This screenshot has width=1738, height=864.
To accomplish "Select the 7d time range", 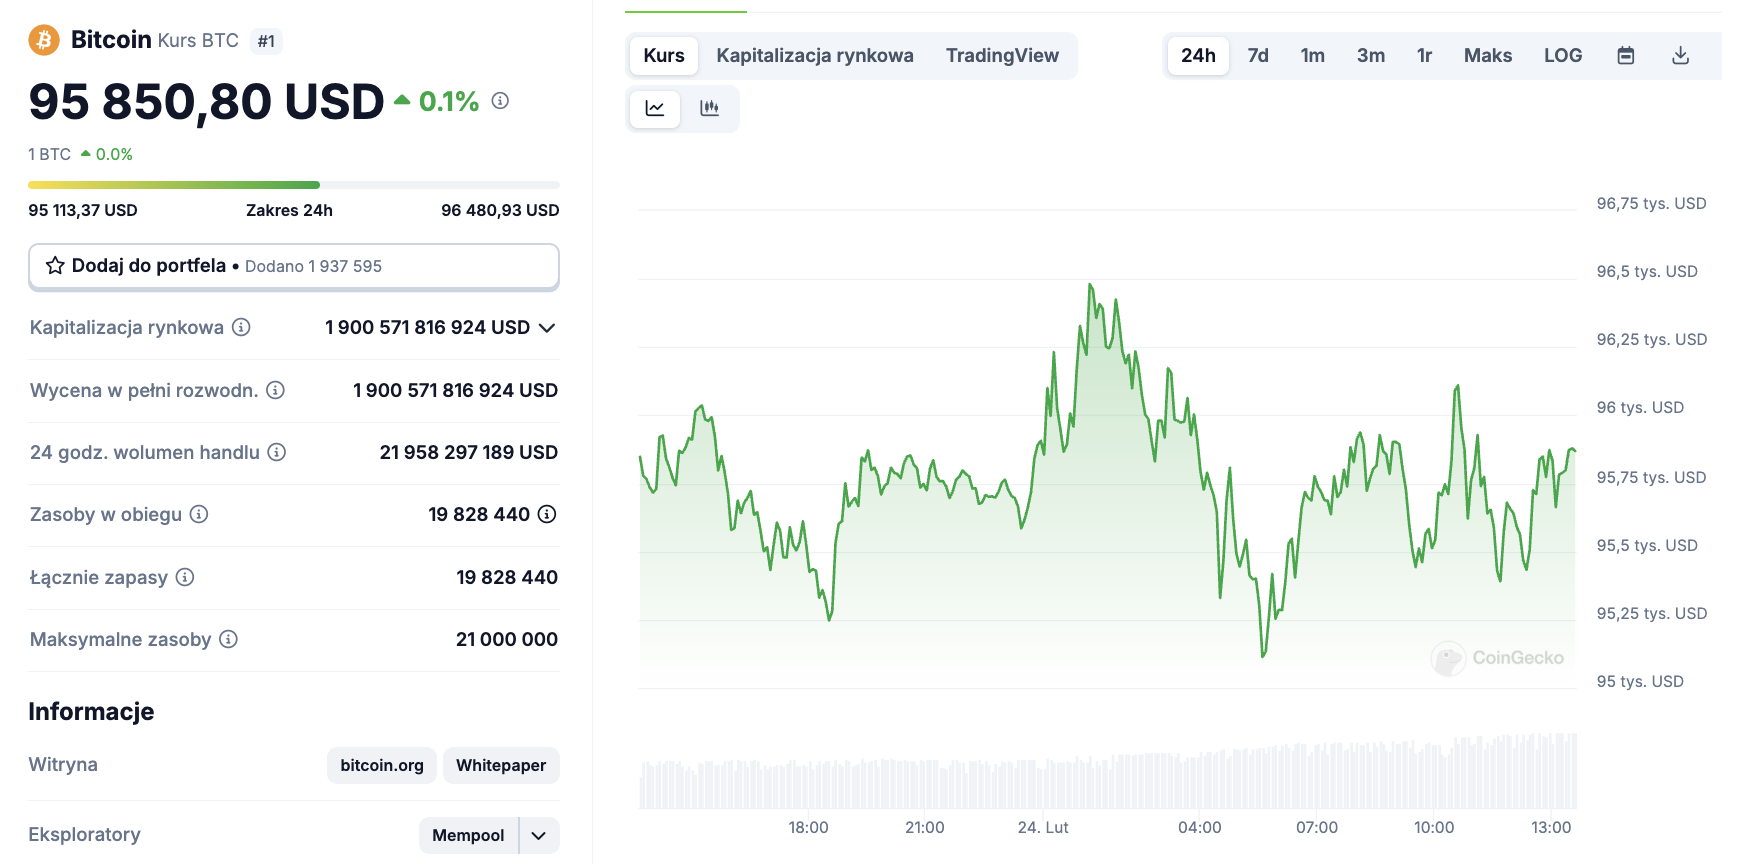I will point(1258,55).
